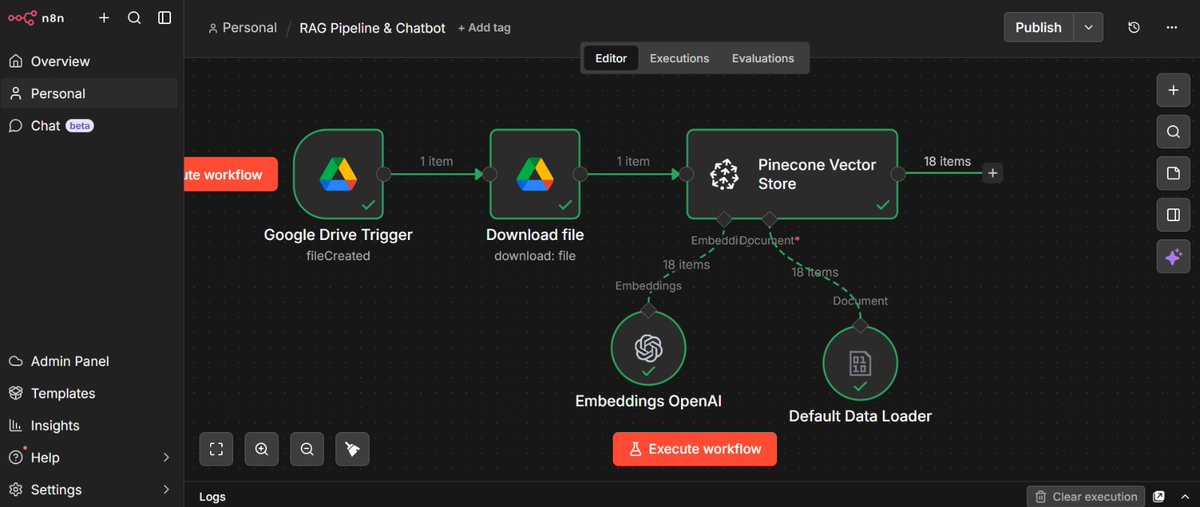Switch to the Executions tab
The height and width of the screenshot is (507, 1200).
[679, 58]
